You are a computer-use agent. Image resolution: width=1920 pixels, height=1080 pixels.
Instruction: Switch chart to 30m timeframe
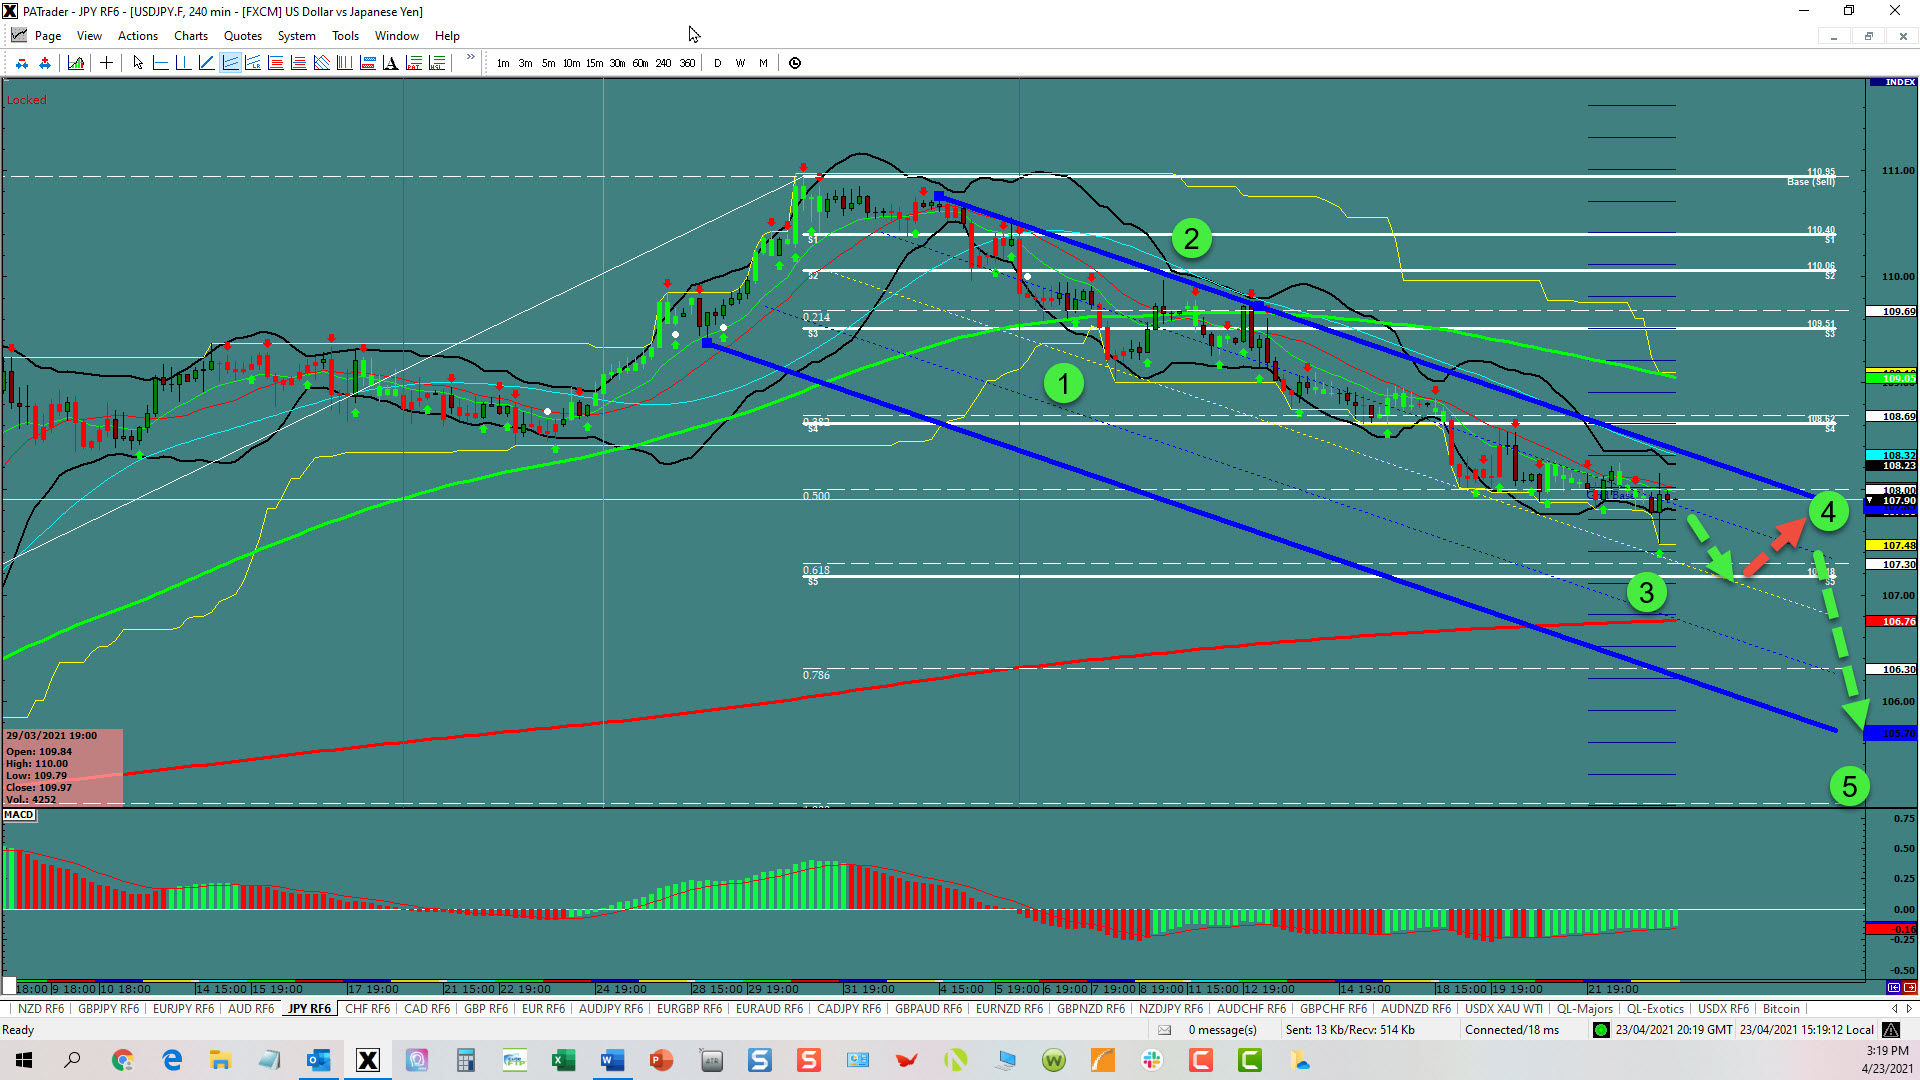[x=617, y=63]
